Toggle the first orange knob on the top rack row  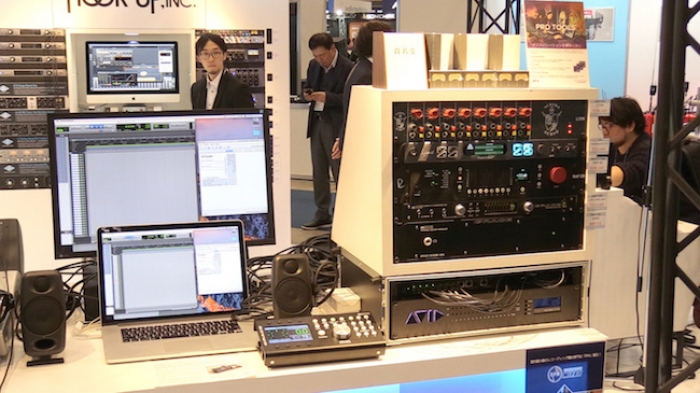[x=418, y=113]
